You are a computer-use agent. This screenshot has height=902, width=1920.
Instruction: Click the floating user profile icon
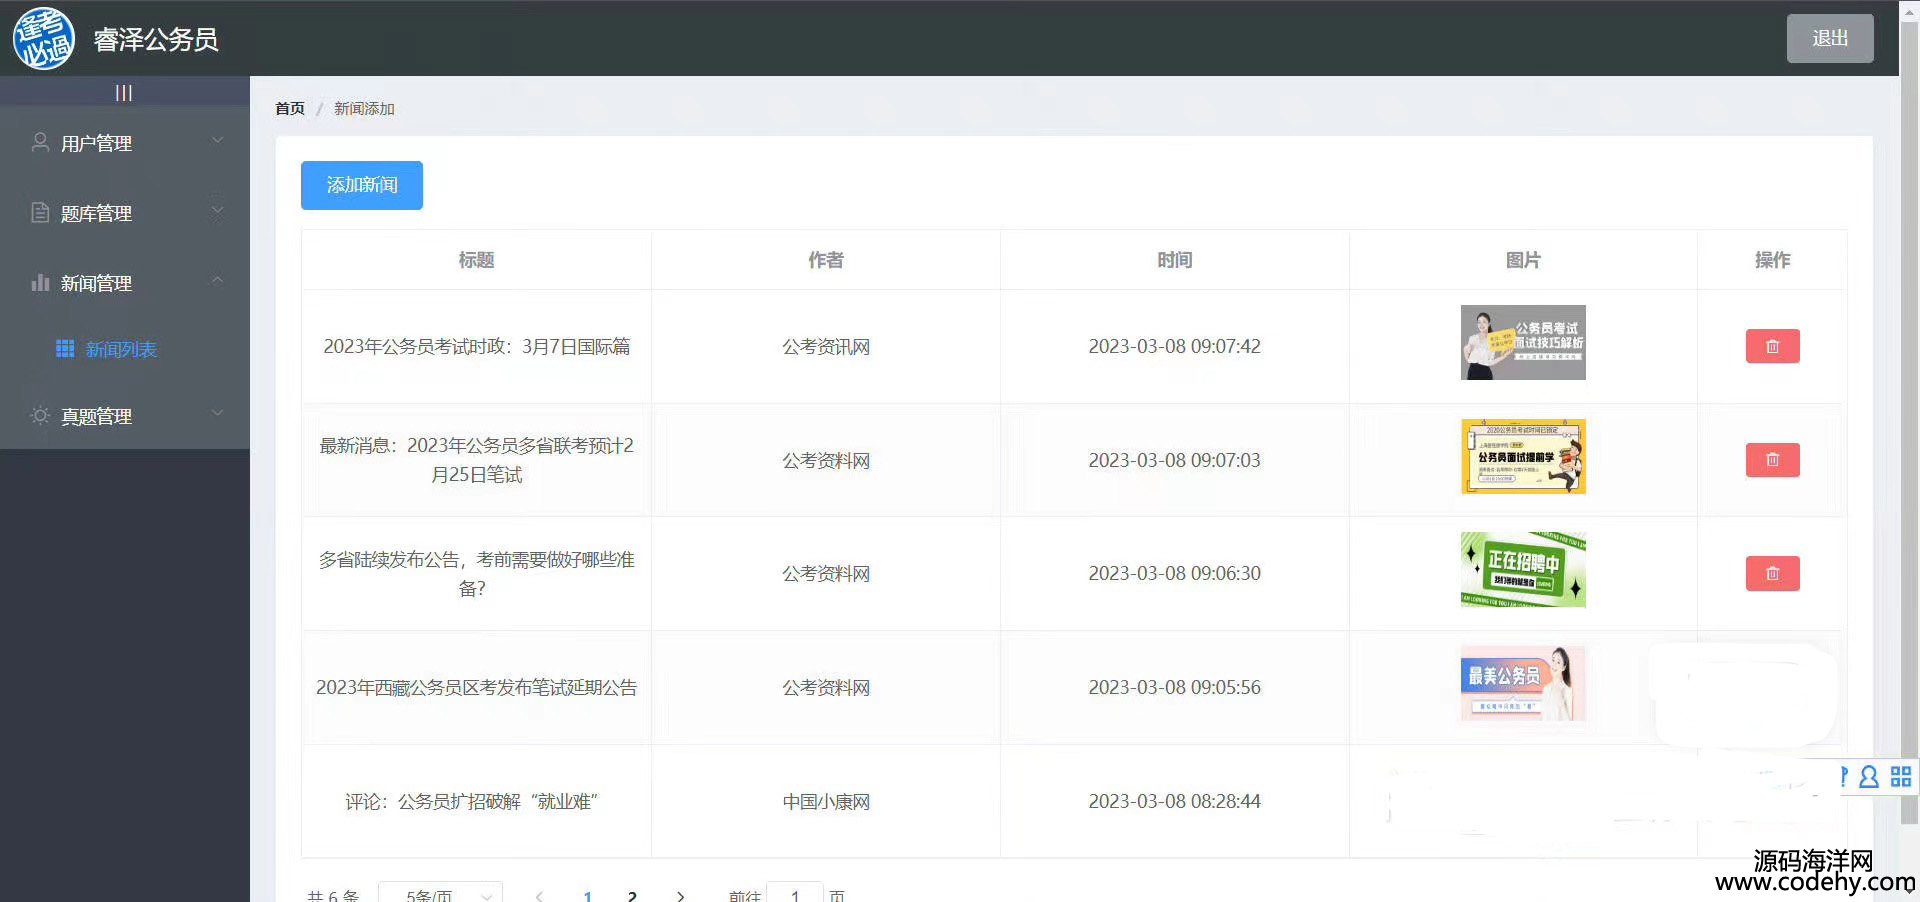pos(1868,777)
